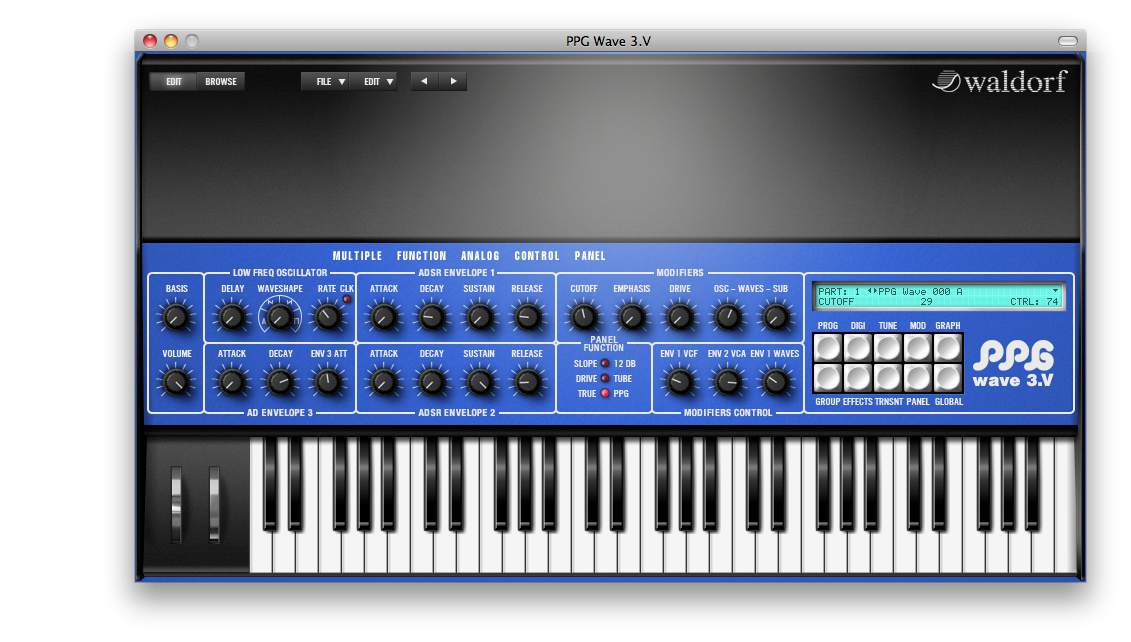
Task: Select the PANEL tab
Action: point(590,256)
